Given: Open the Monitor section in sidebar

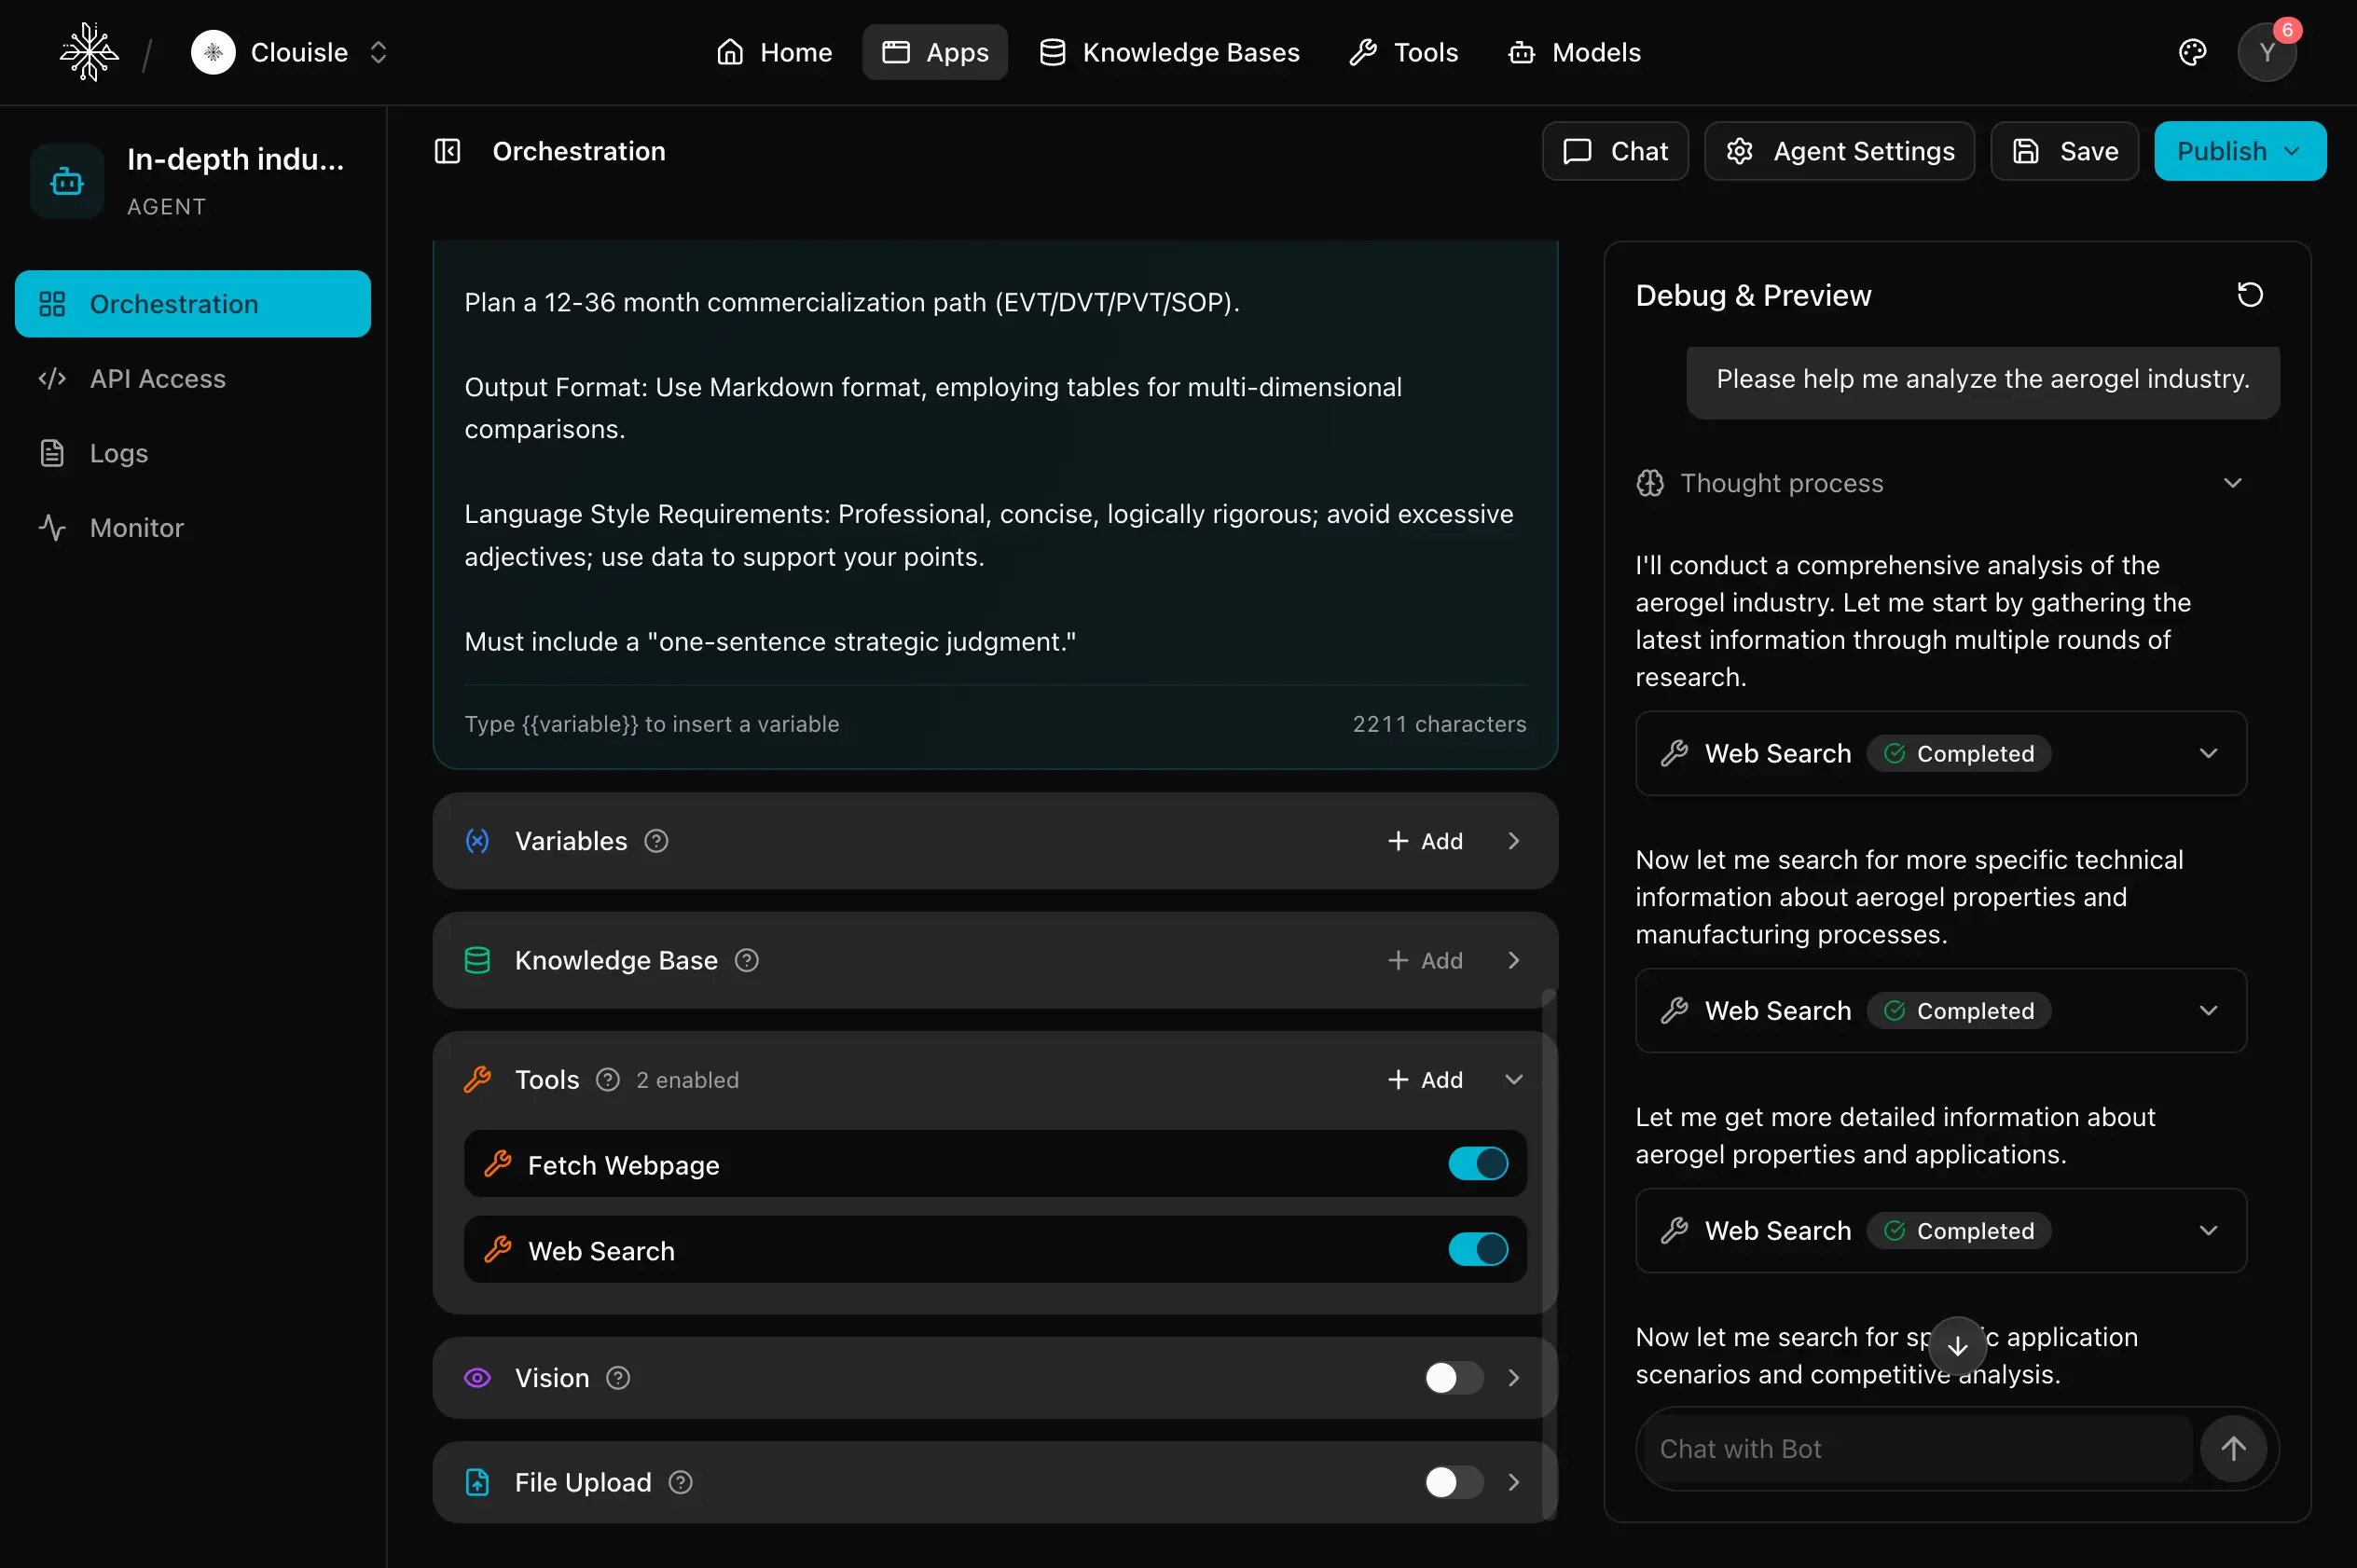Looking at the screenshot, I should 136,527.
